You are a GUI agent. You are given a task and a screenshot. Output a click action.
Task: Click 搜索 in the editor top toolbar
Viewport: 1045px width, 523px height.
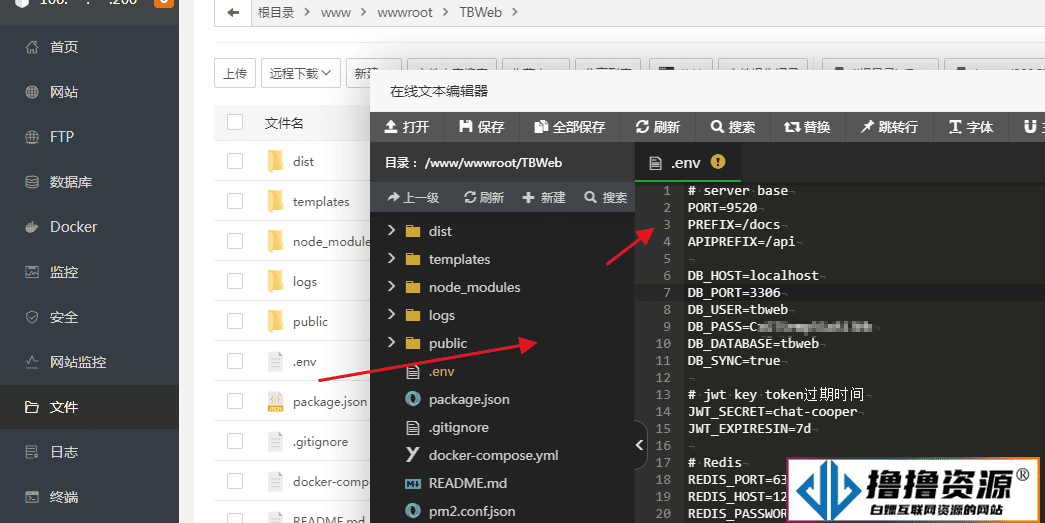tap(732, 127)
